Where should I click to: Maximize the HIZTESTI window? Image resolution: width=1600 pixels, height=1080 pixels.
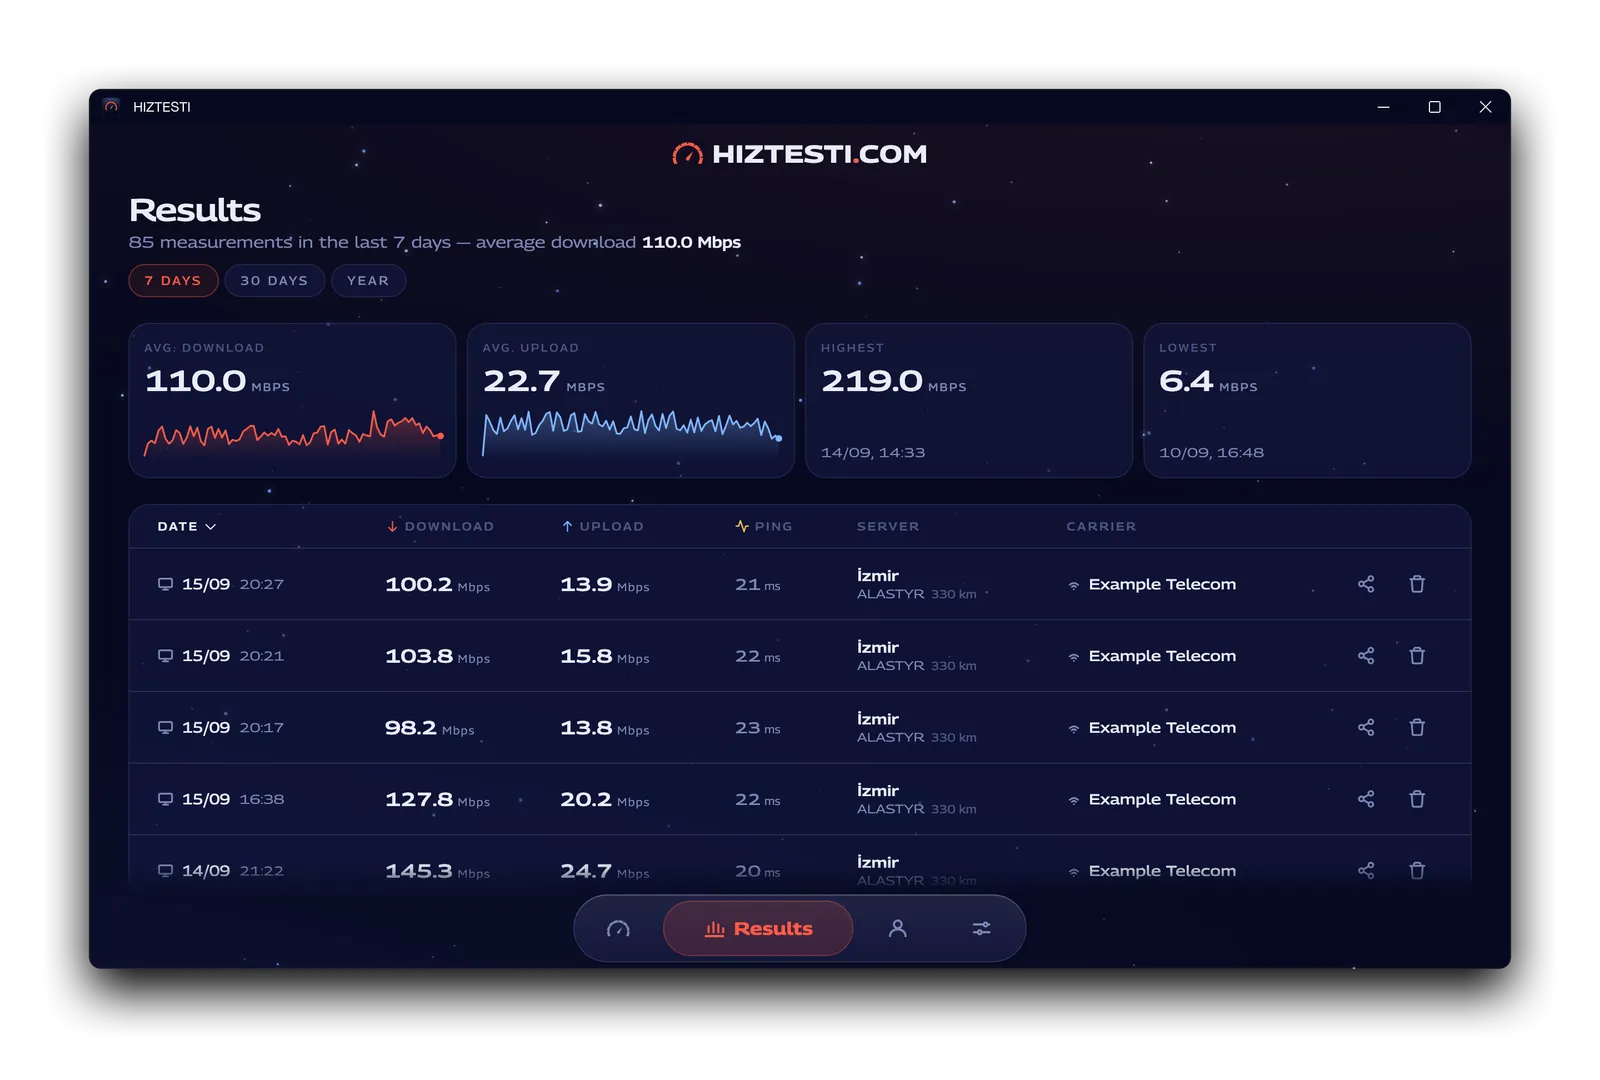(x=1434, y=107)
